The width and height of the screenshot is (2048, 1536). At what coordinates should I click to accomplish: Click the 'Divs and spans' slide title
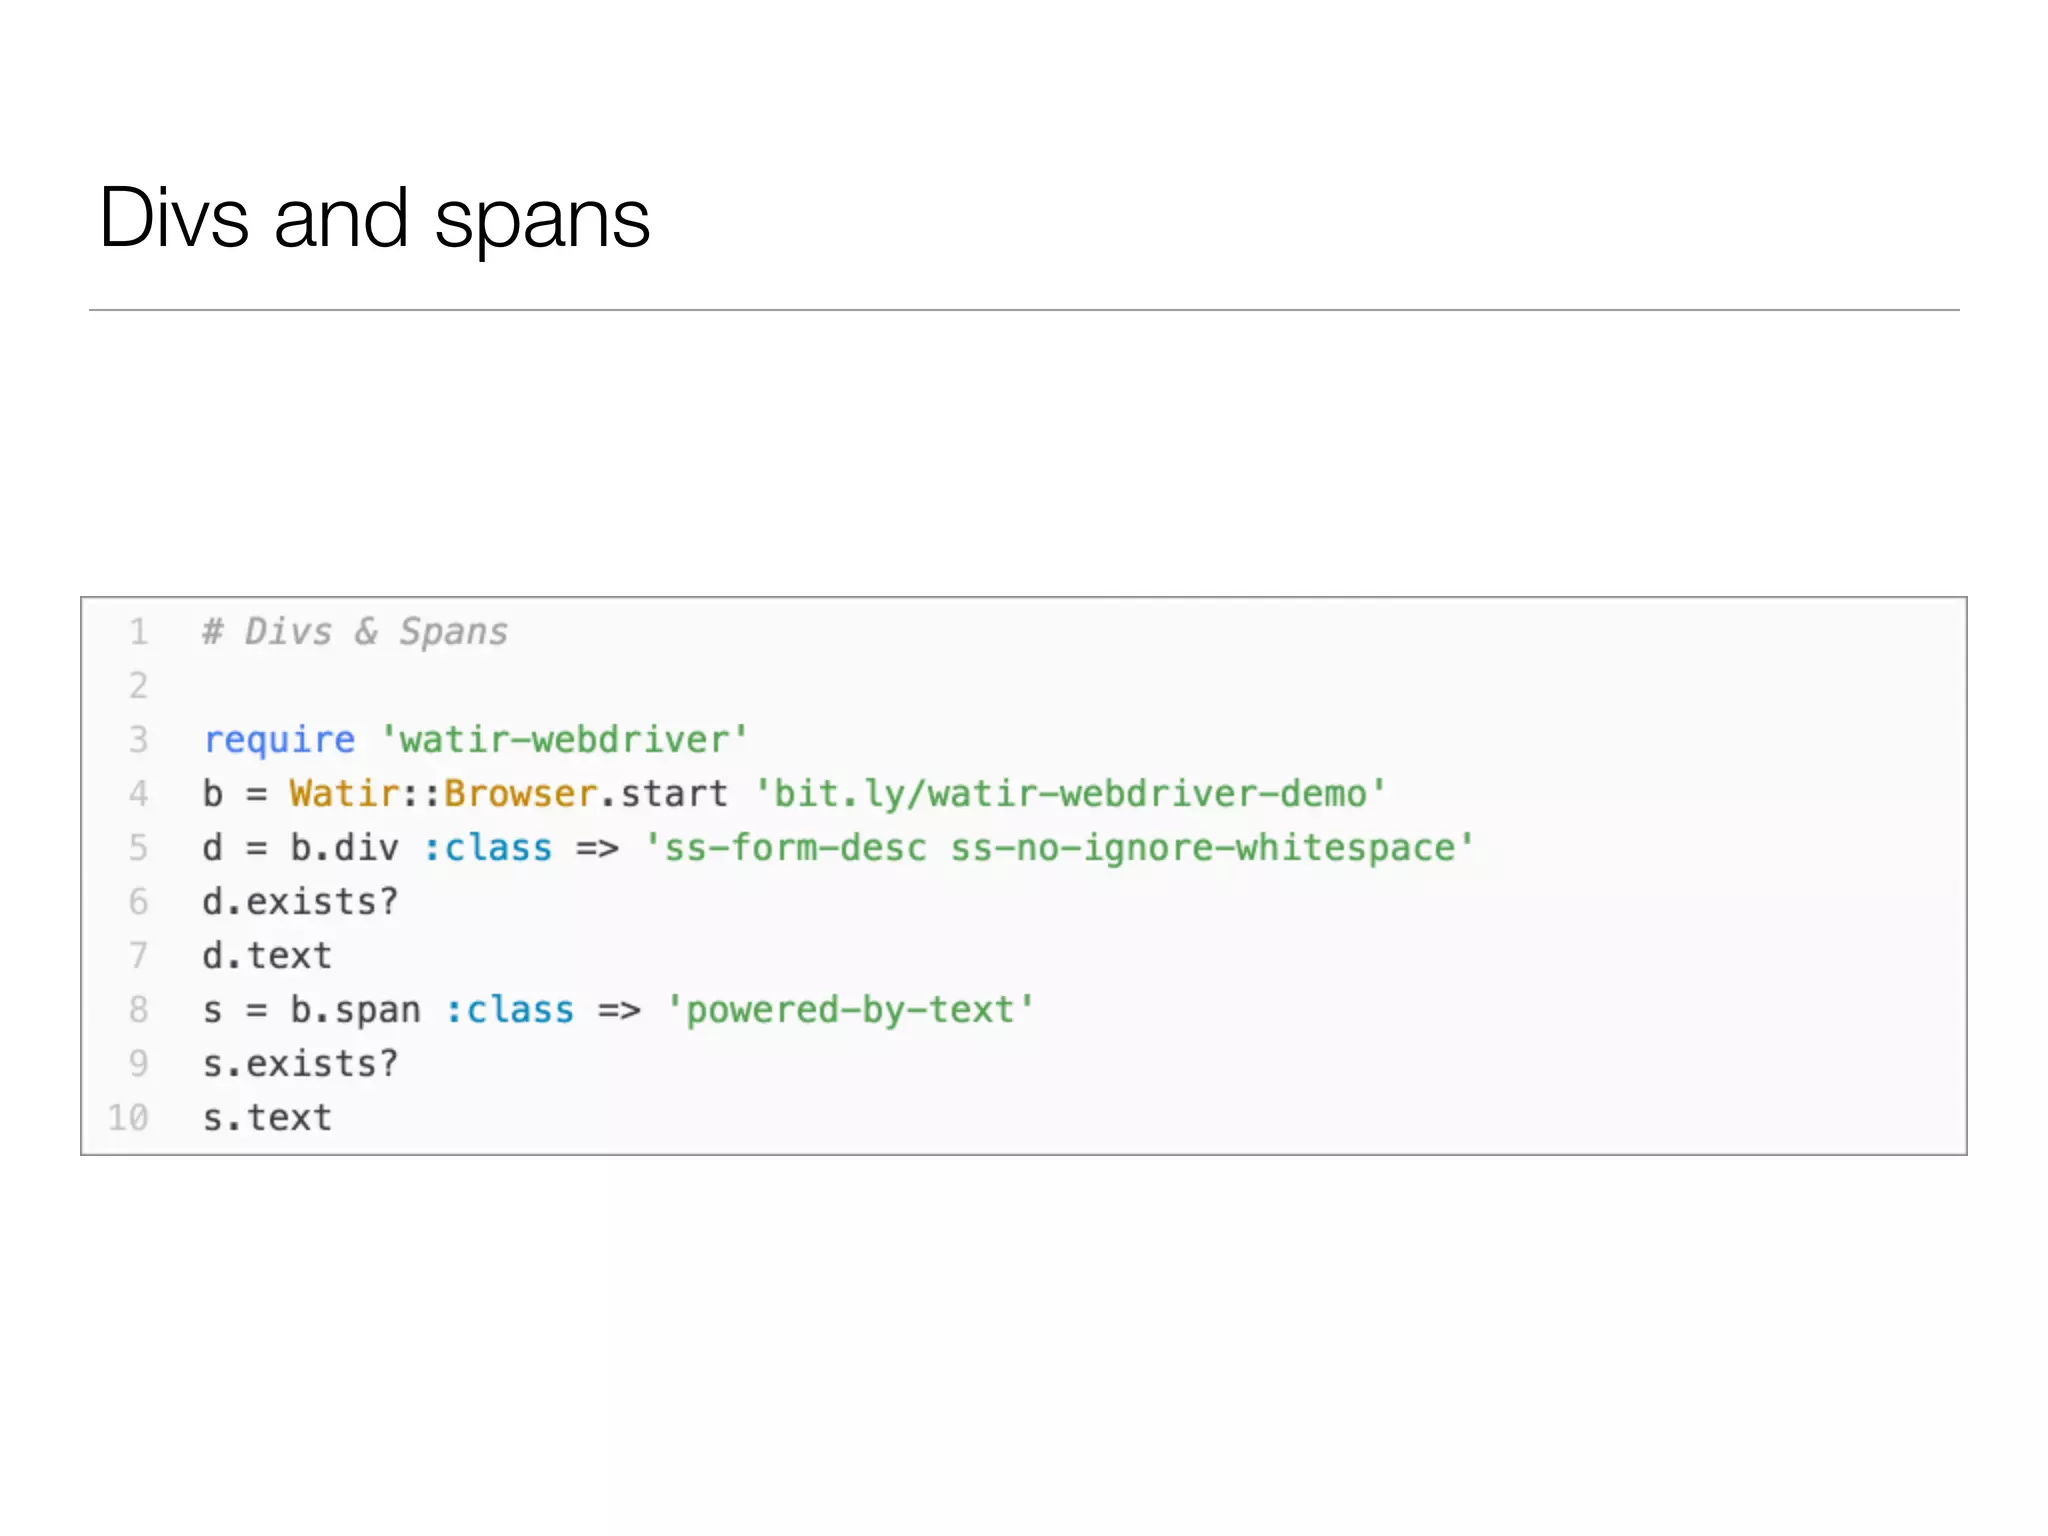(375, 219)
